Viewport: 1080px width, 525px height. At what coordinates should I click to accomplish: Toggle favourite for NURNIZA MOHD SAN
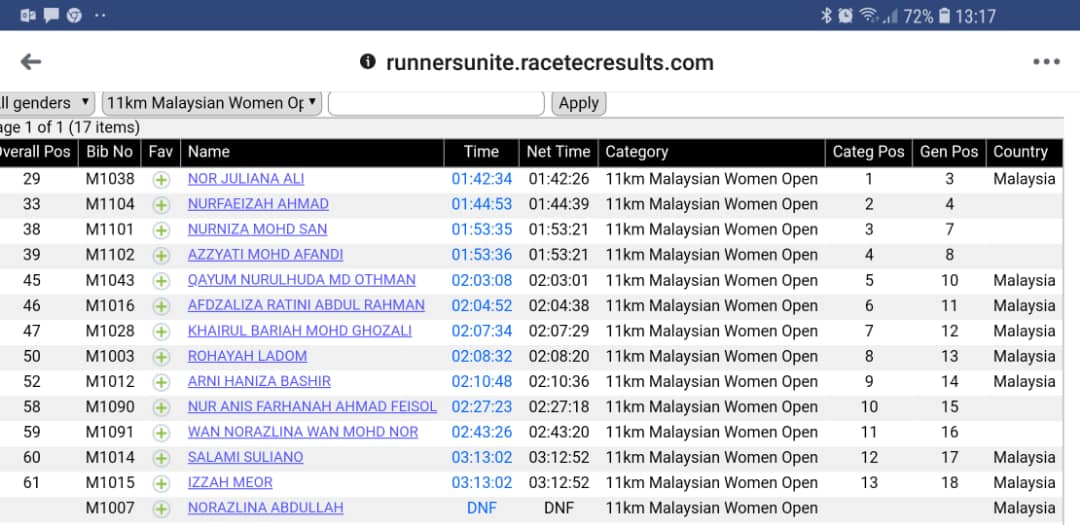pyautogui.click(x=161, y=230)
